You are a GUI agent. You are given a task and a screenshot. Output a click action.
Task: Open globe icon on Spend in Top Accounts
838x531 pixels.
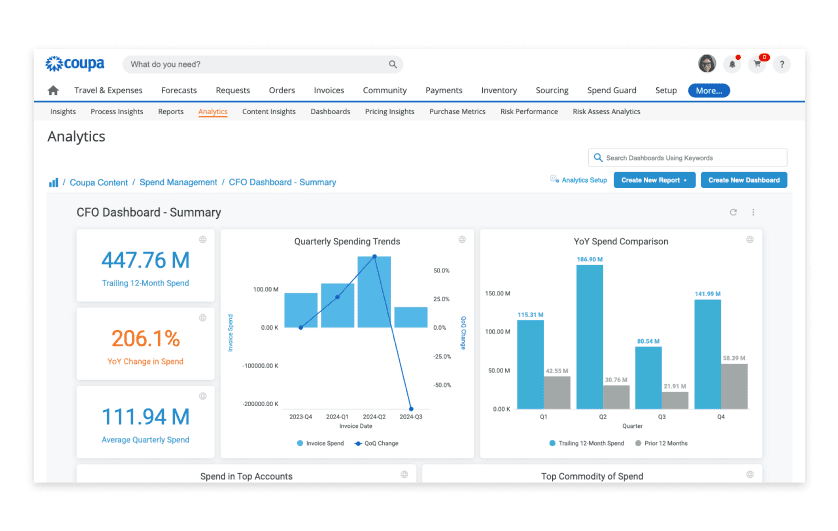405,474
